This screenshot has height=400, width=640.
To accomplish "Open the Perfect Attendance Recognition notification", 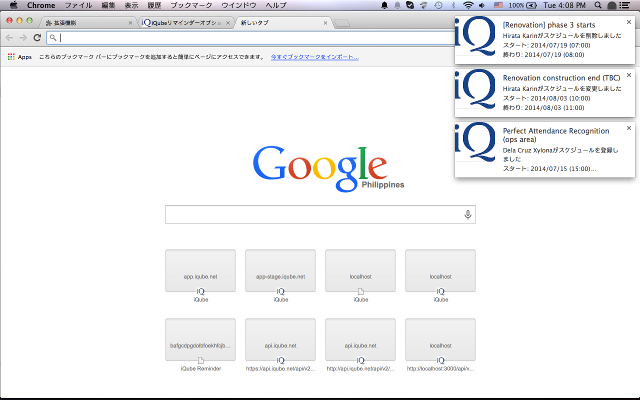I will pos(545,149).
